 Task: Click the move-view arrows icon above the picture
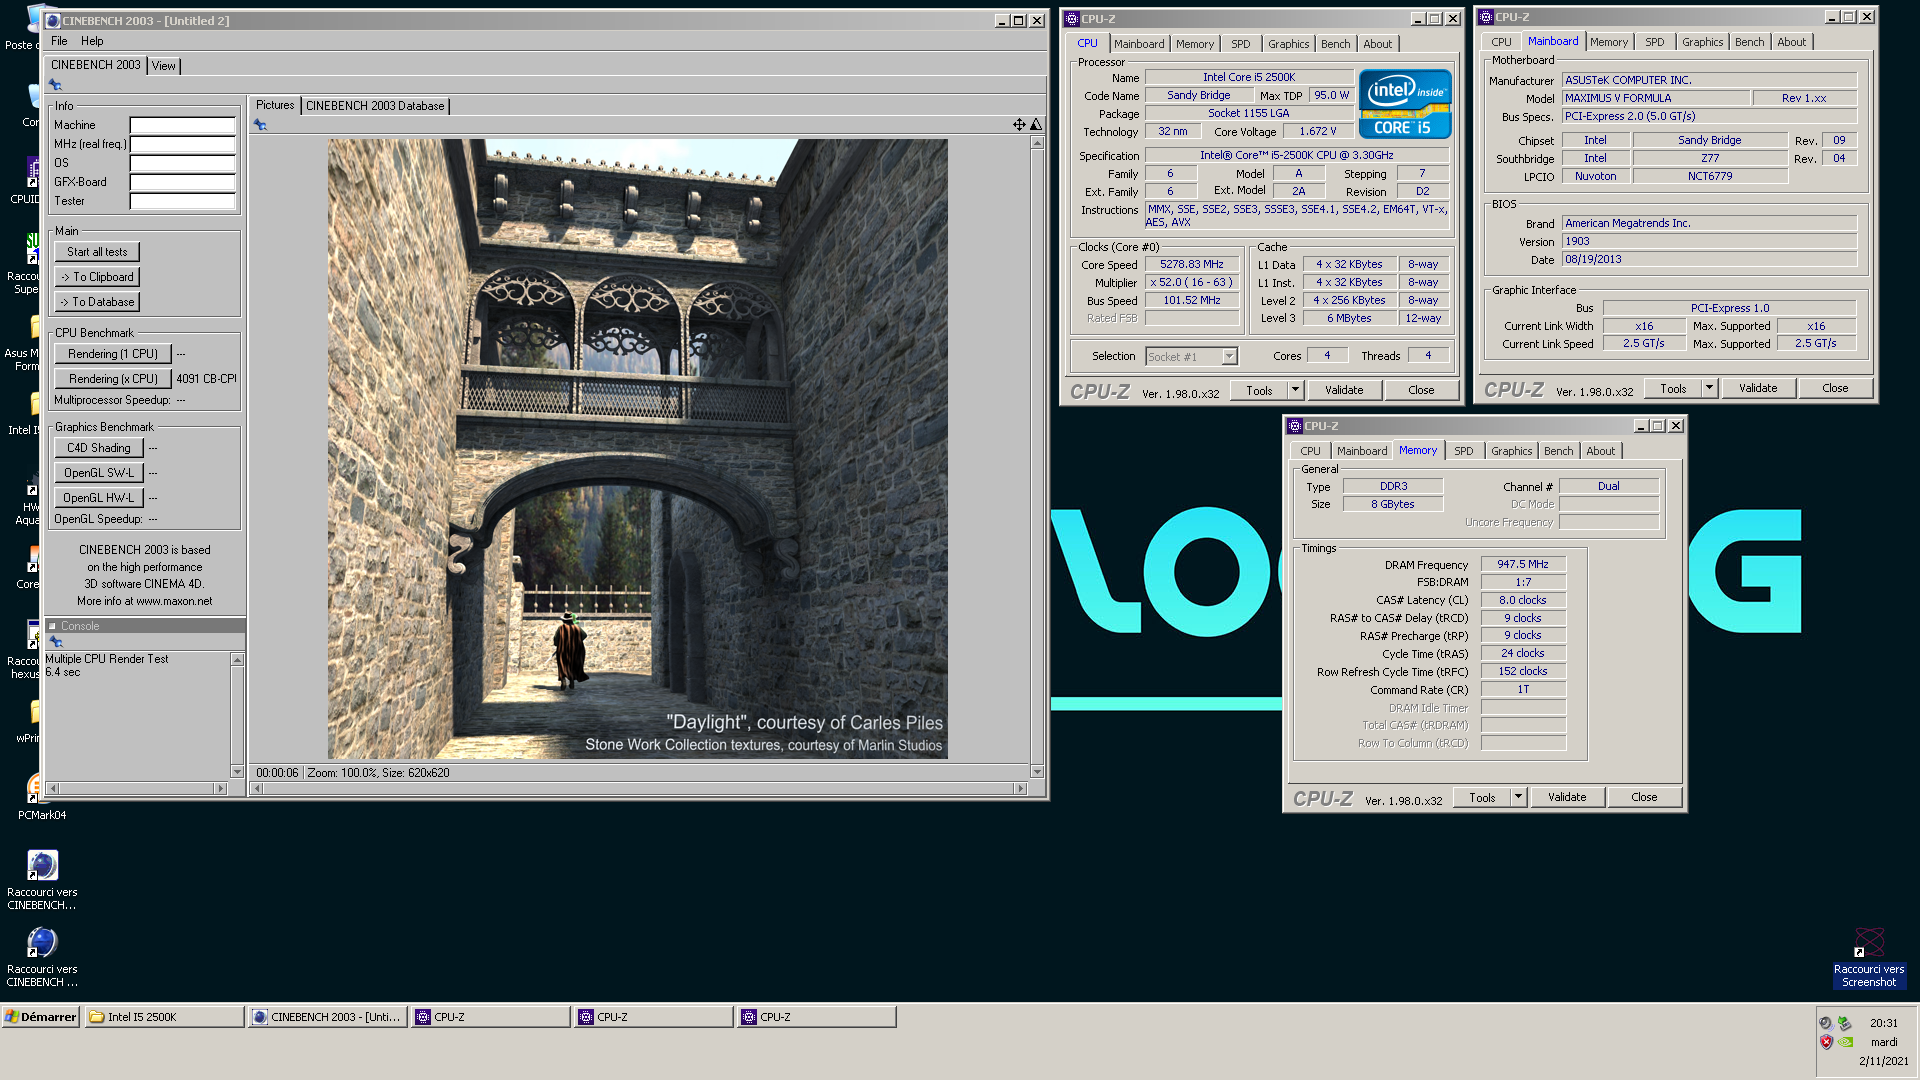coord(1019,125)
